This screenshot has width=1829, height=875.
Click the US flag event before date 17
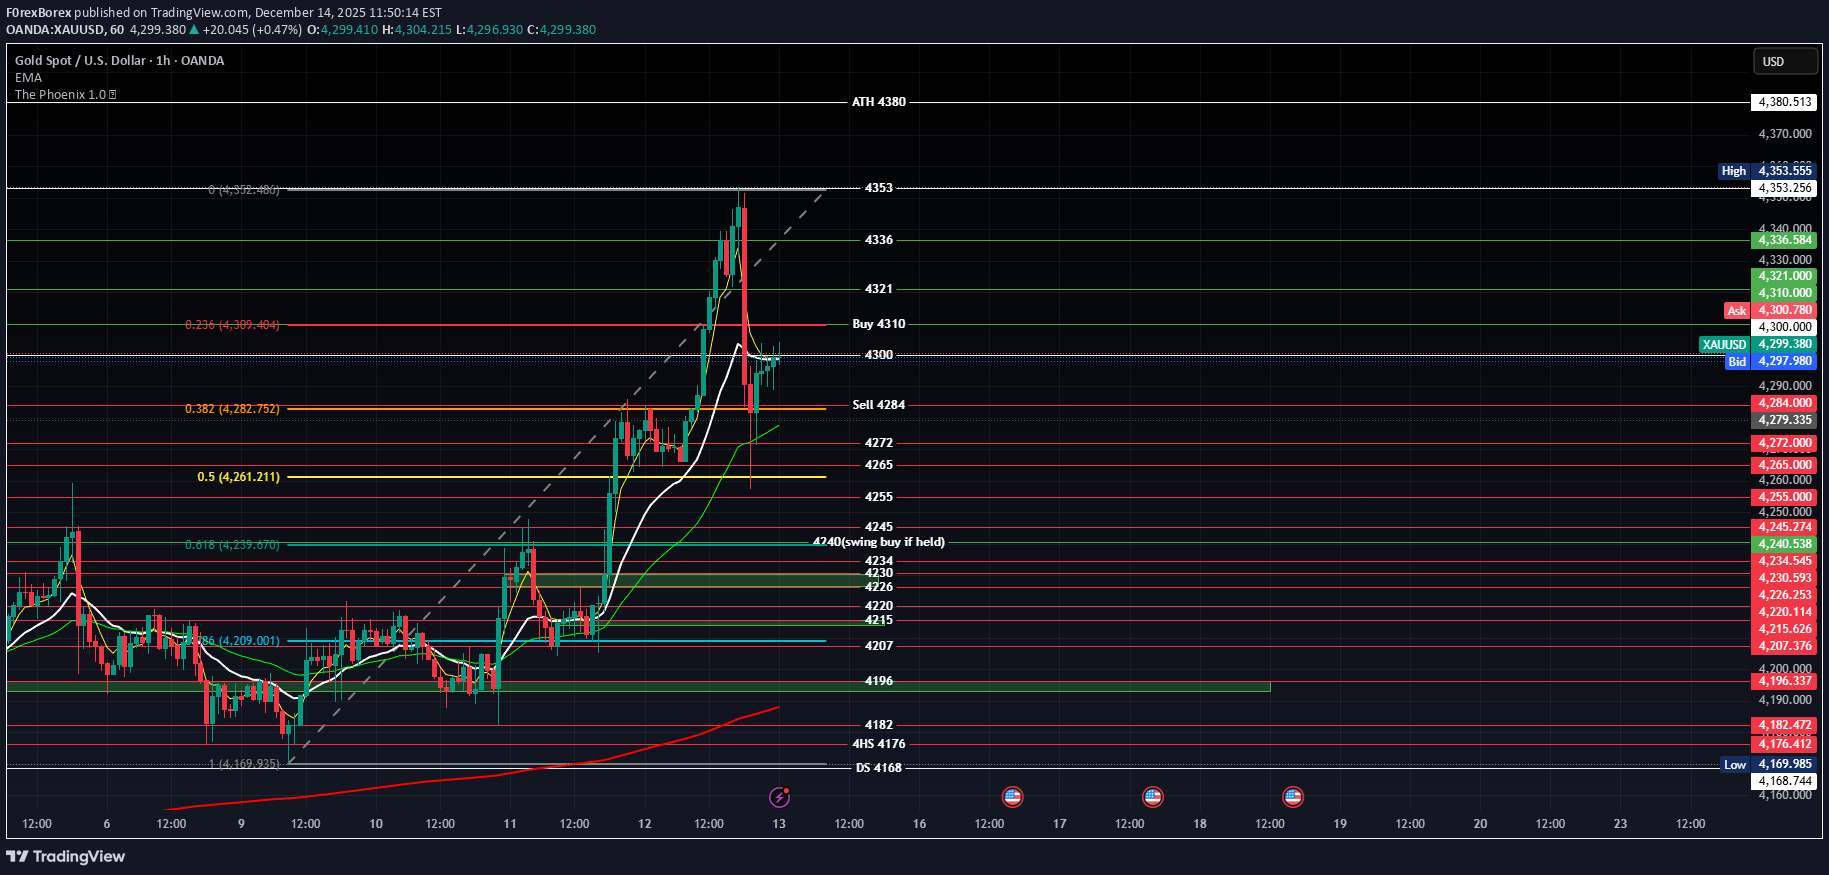click(x=1012, y=797)
